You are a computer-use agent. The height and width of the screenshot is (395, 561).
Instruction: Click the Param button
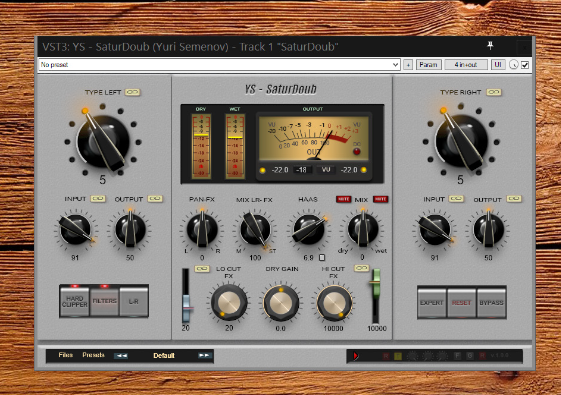tap(428, 65)
